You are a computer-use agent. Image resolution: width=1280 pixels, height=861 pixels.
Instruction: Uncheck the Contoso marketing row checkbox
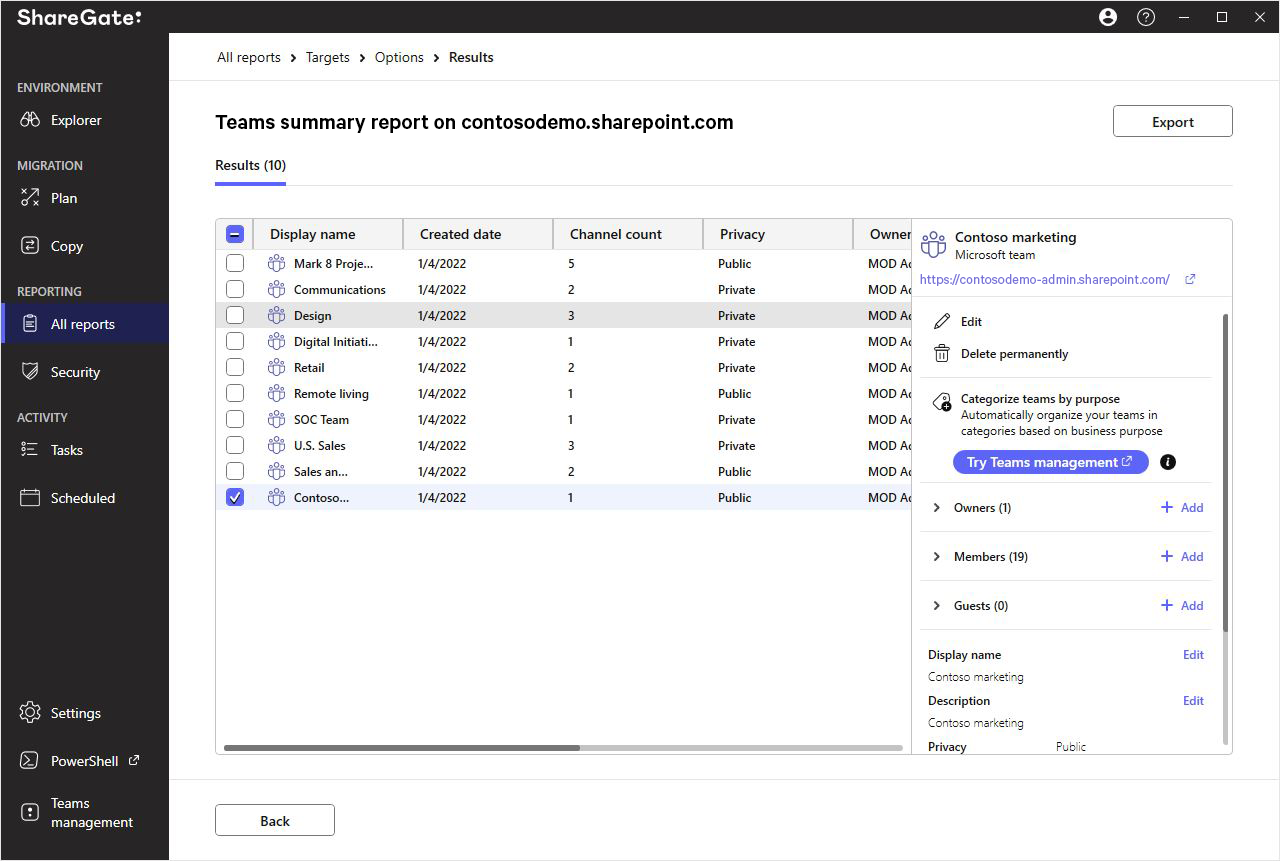(x=235, y=497)
